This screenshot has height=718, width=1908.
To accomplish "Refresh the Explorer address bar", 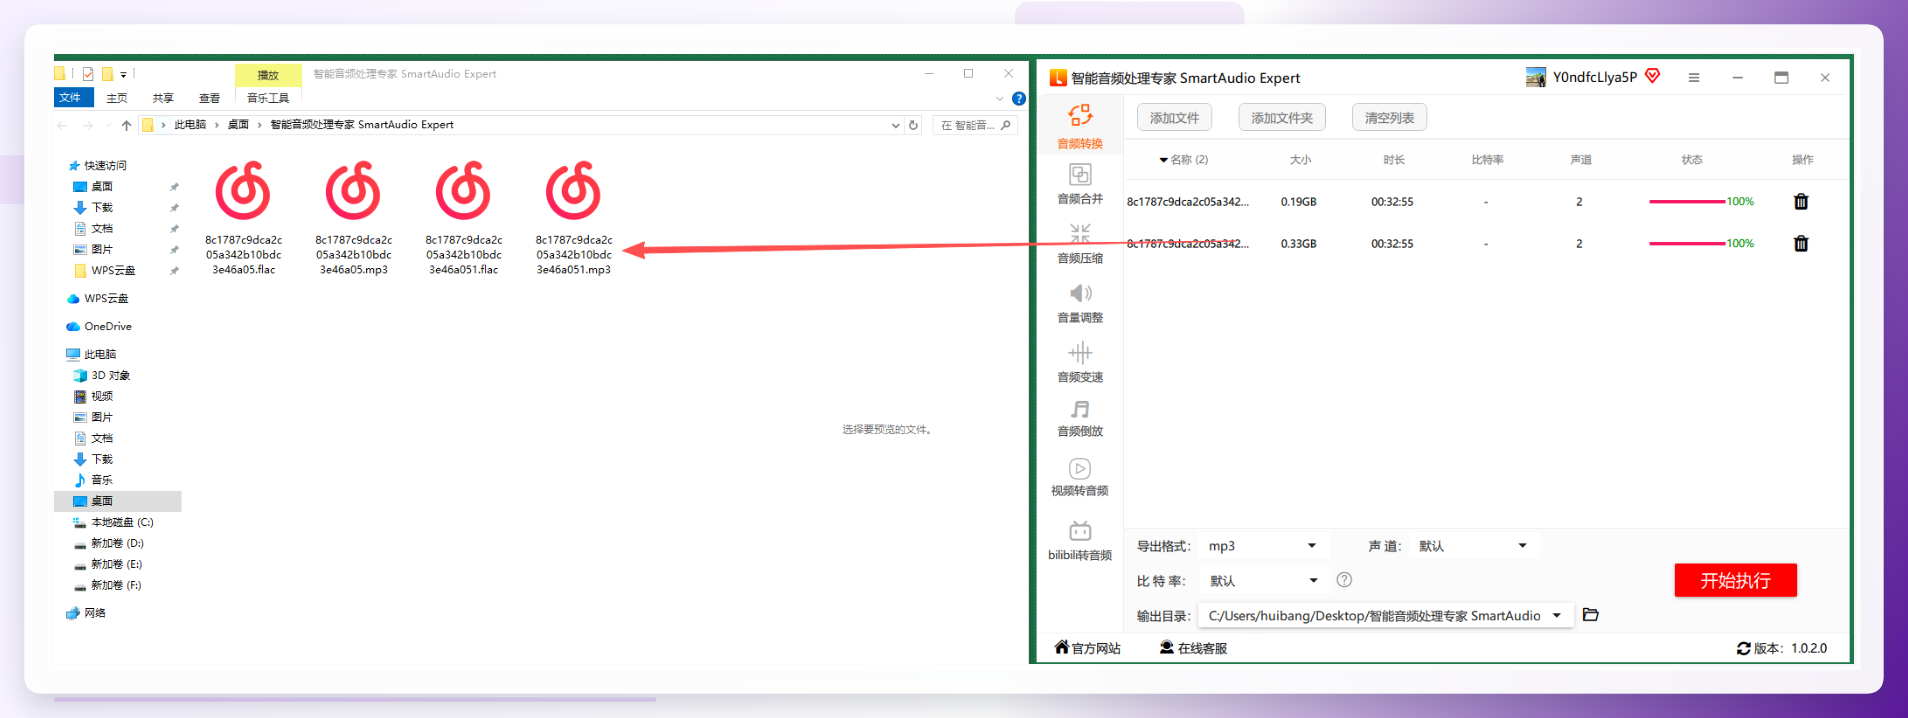I will (913, 125).
